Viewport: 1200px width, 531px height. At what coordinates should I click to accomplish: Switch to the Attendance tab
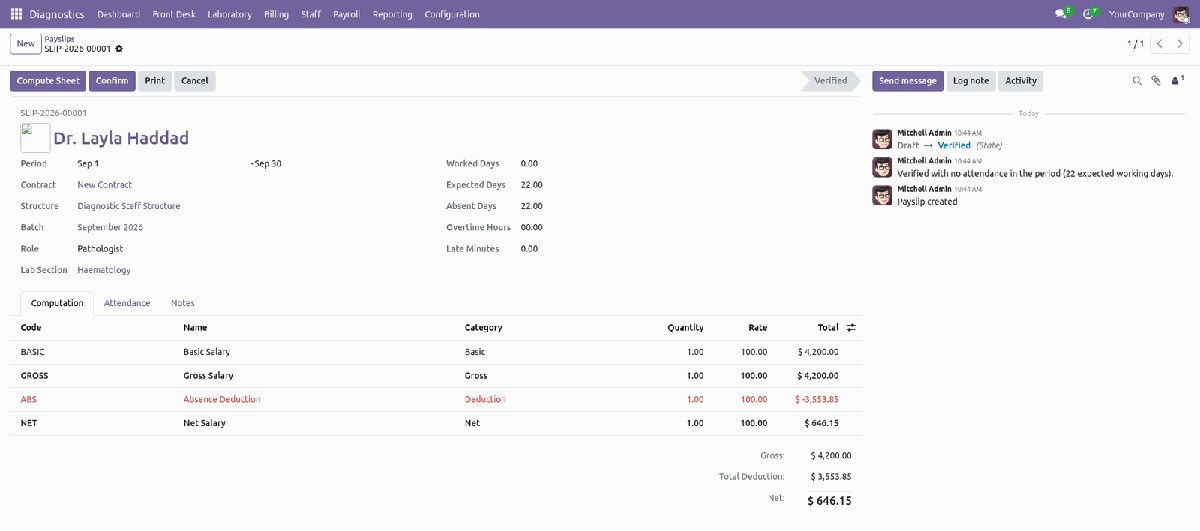coord(127,303)
